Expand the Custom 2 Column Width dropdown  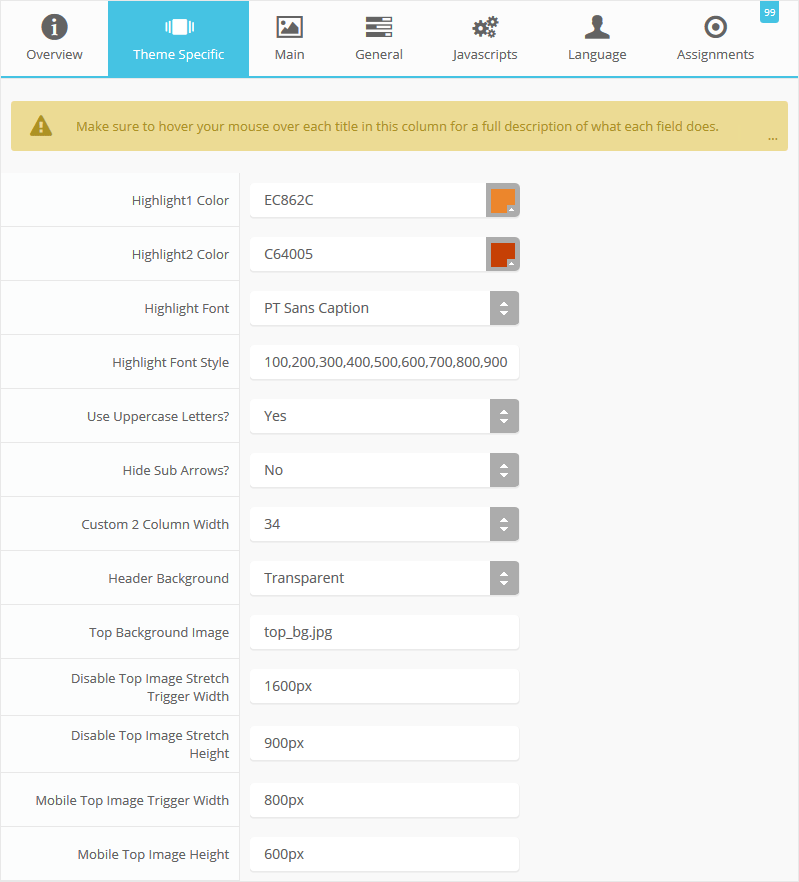coord(504,524)
